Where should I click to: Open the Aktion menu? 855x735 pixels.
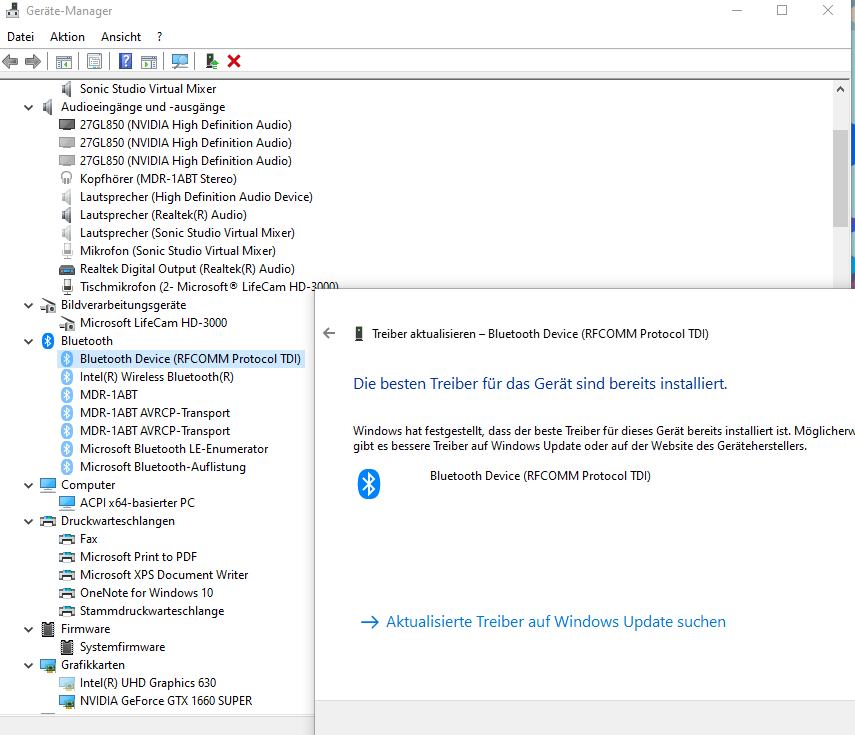pos(67,37)
